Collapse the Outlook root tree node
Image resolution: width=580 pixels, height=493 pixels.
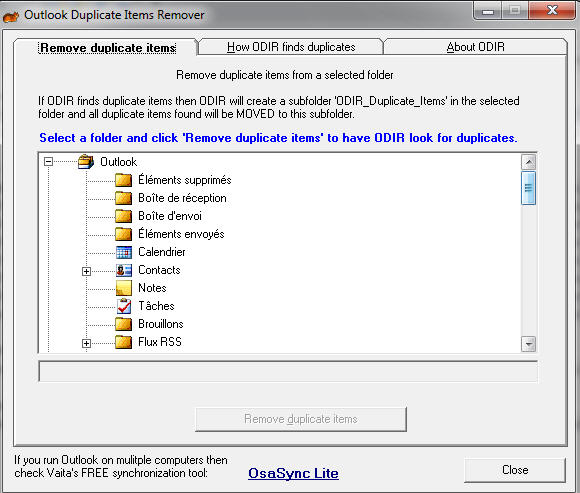(x=48, y=162)
